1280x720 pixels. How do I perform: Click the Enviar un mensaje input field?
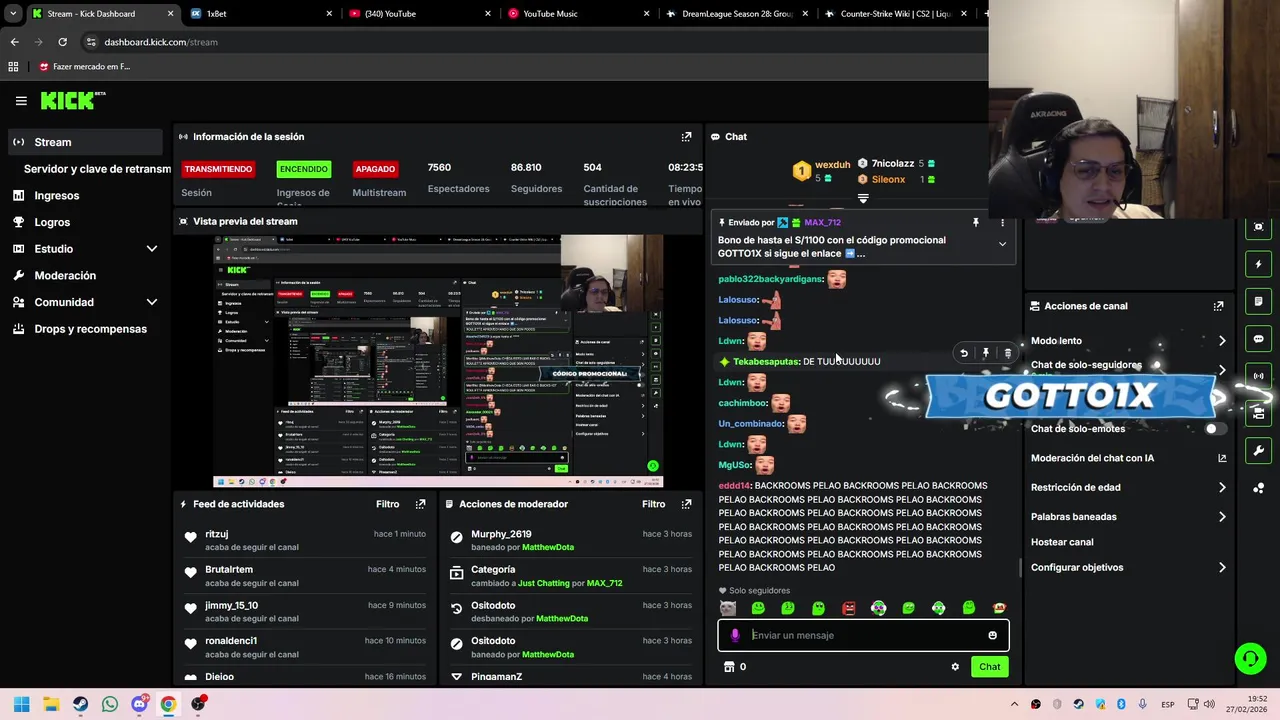click(863, 635)
